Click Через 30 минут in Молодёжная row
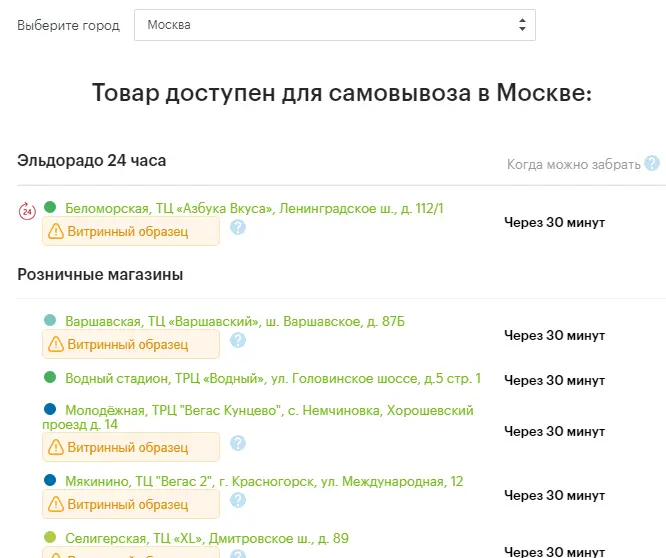This screenshot has height=558, width=666. click(554, 431)
